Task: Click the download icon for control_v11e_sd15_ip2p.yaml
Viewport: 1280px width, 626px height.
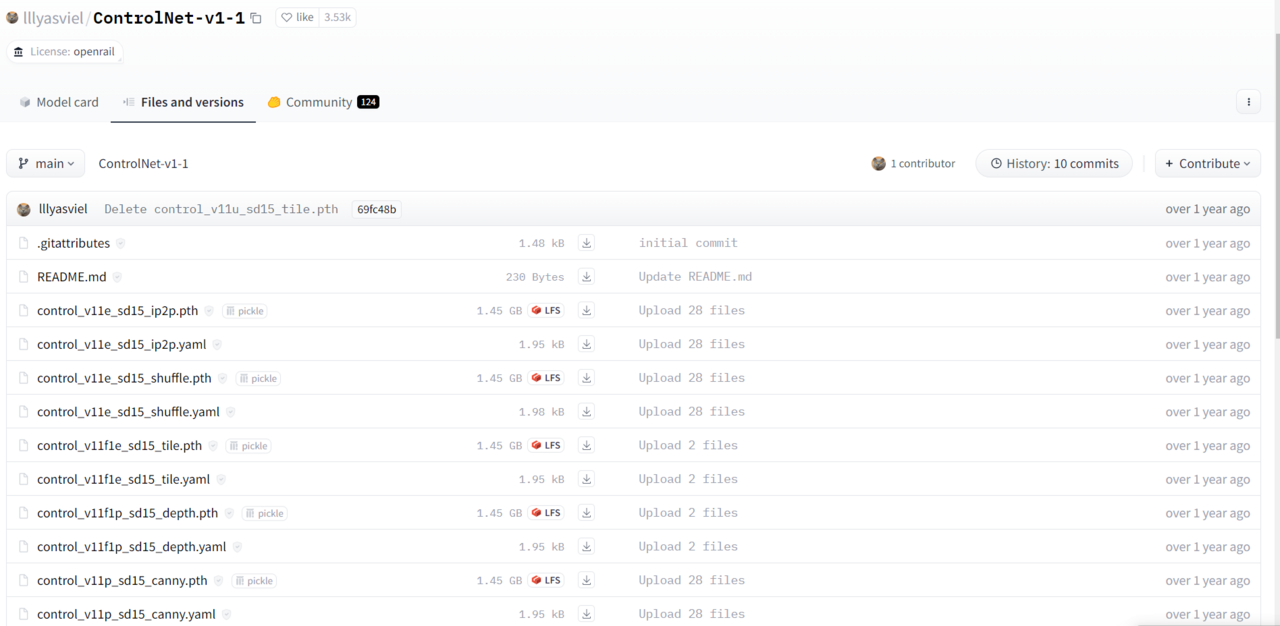Action: click(587, 344)
